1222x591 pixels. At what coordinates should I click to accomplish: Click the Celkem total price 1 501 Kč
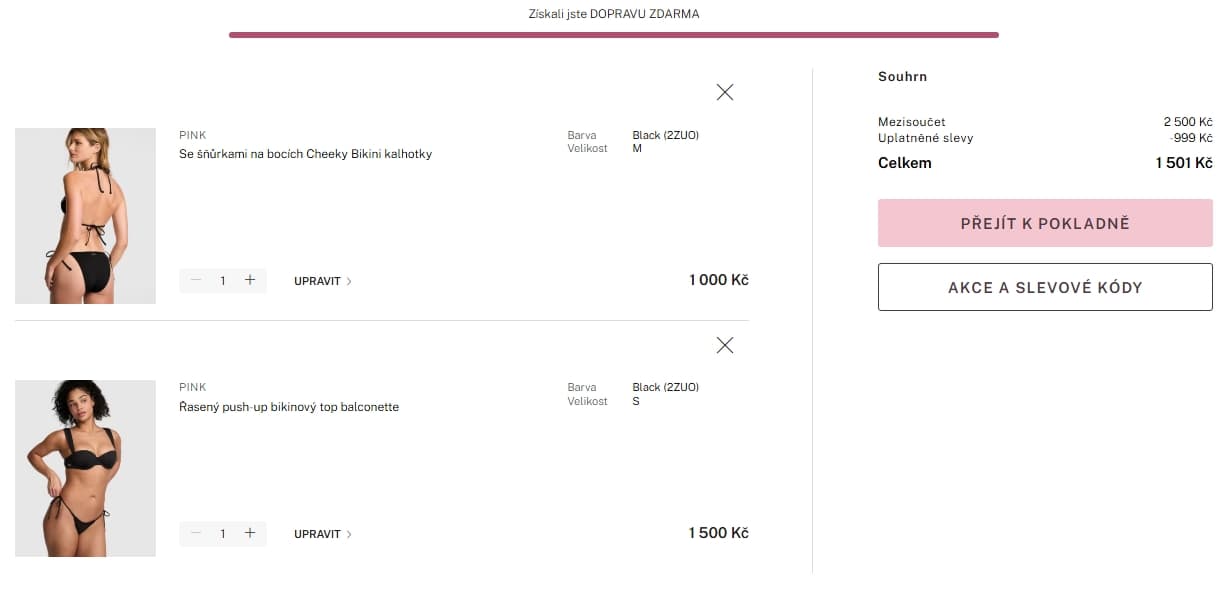[1184, 163]
